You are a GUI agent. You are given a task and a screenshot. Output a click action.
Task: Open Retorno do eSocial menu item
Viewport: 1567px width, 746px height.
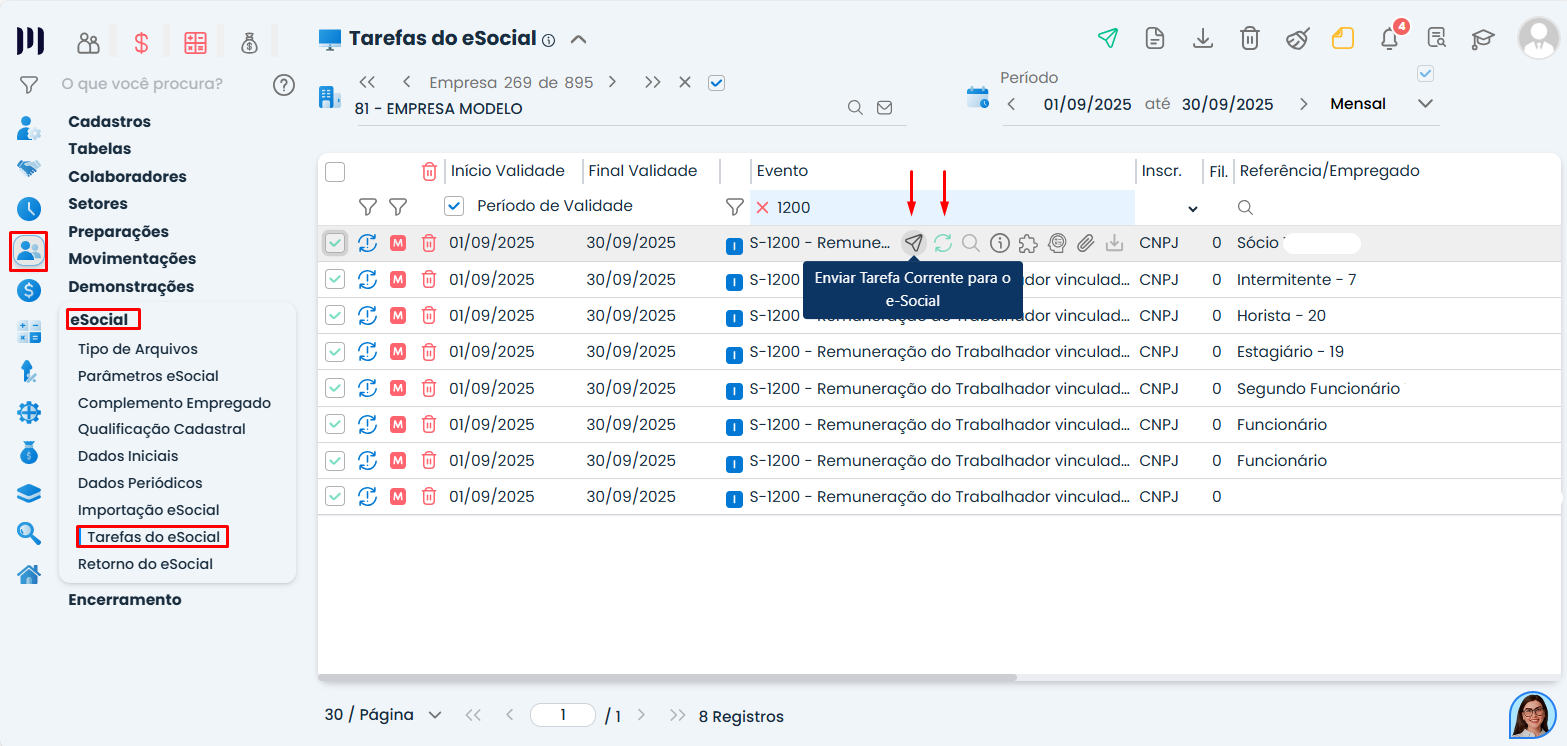click(145, 564)
